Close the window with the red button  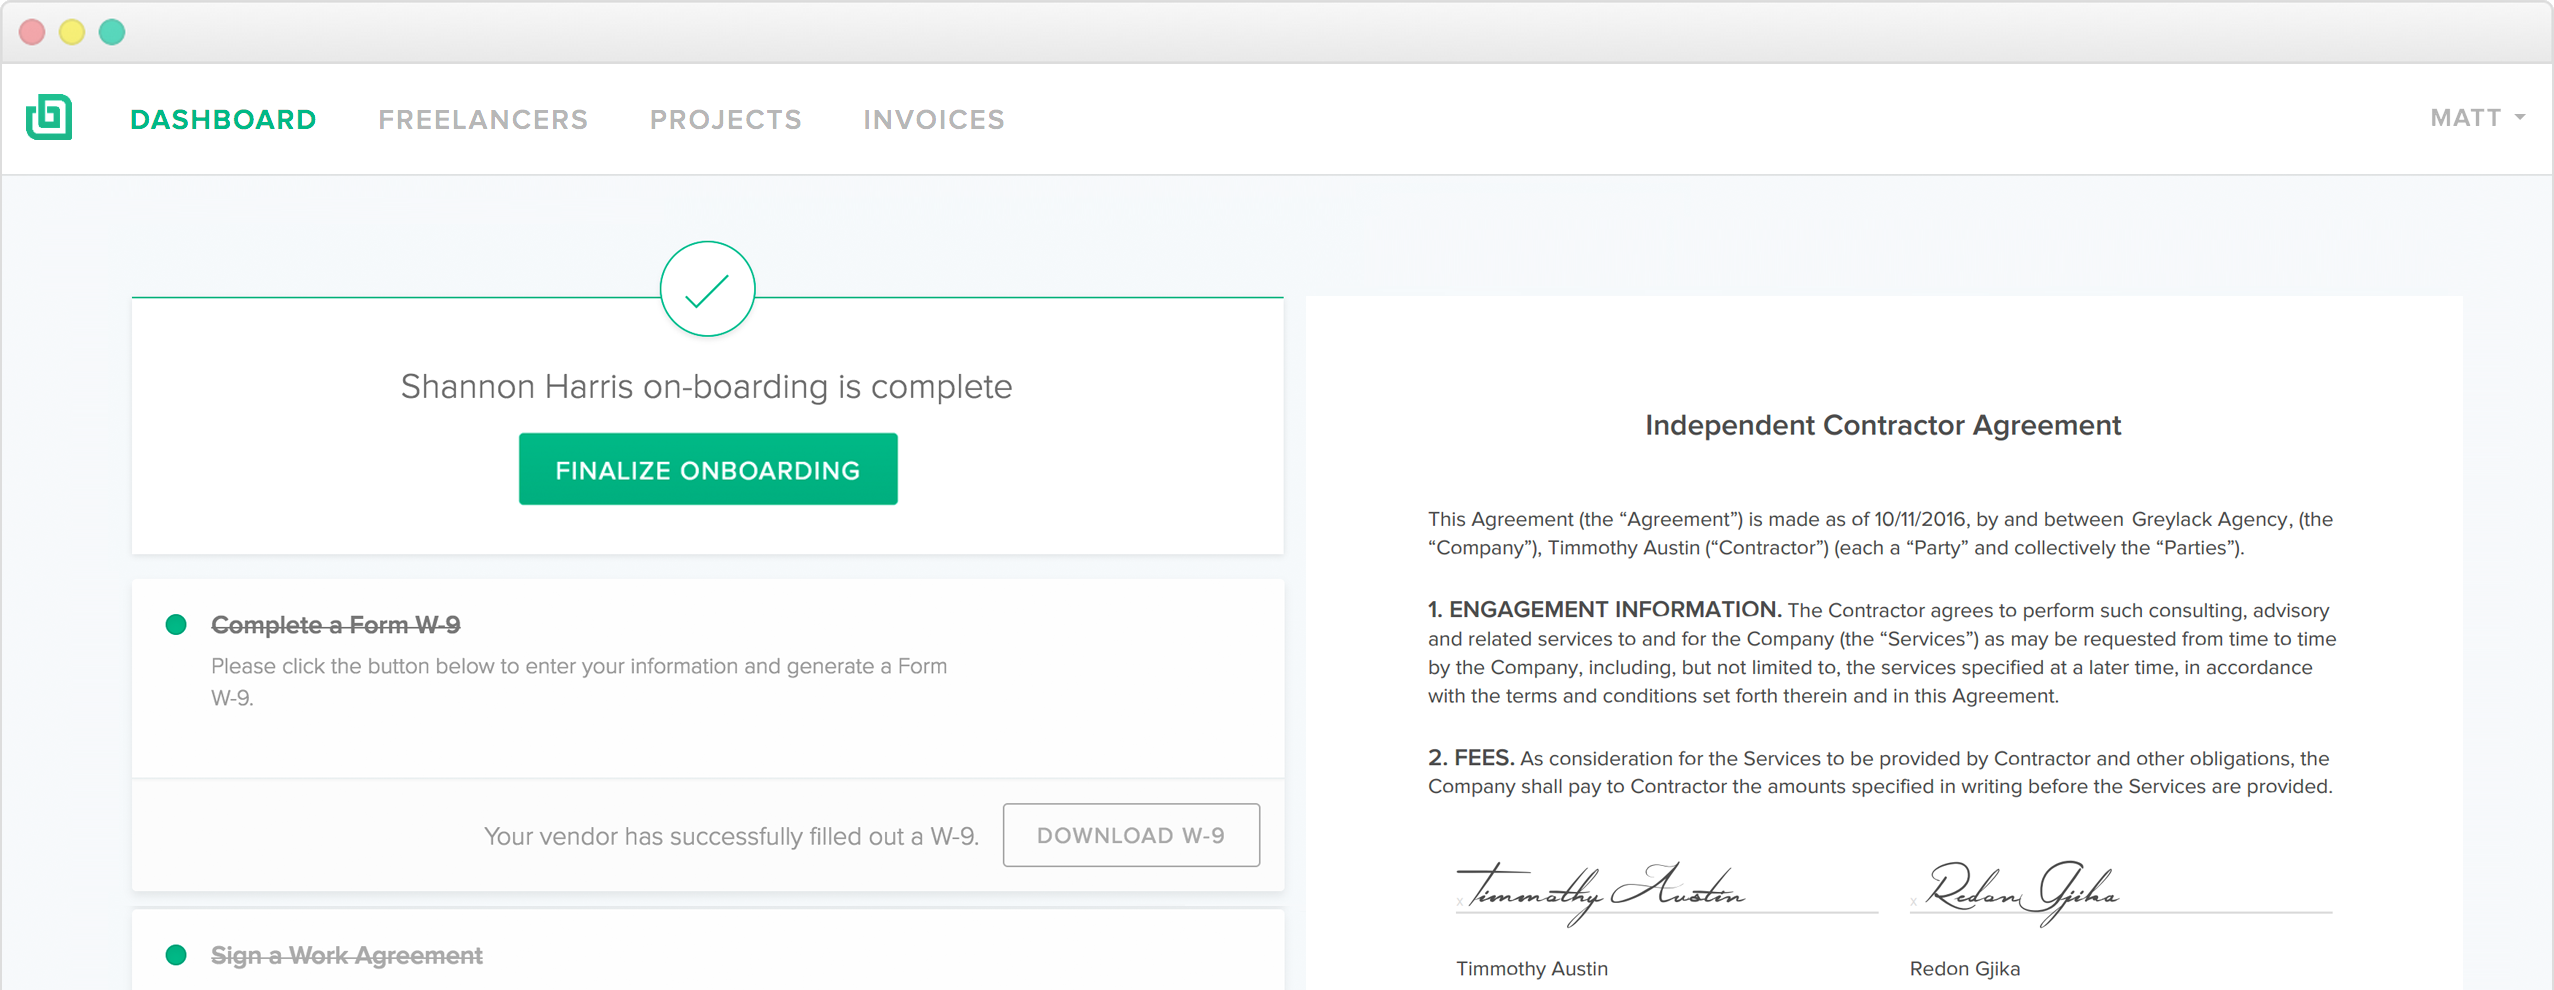click(32, 32)
